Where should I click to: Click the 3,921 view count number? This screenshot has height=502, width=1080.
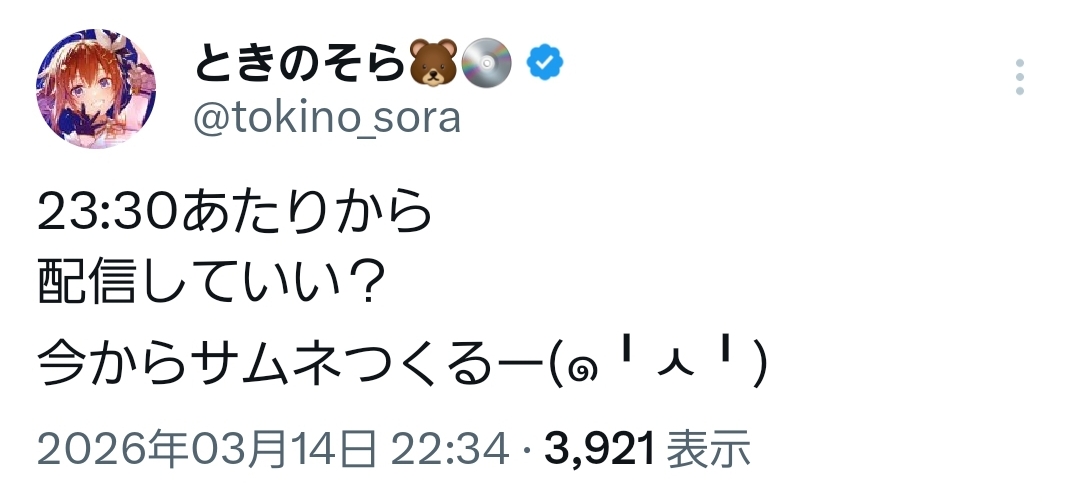click(599, 451)
